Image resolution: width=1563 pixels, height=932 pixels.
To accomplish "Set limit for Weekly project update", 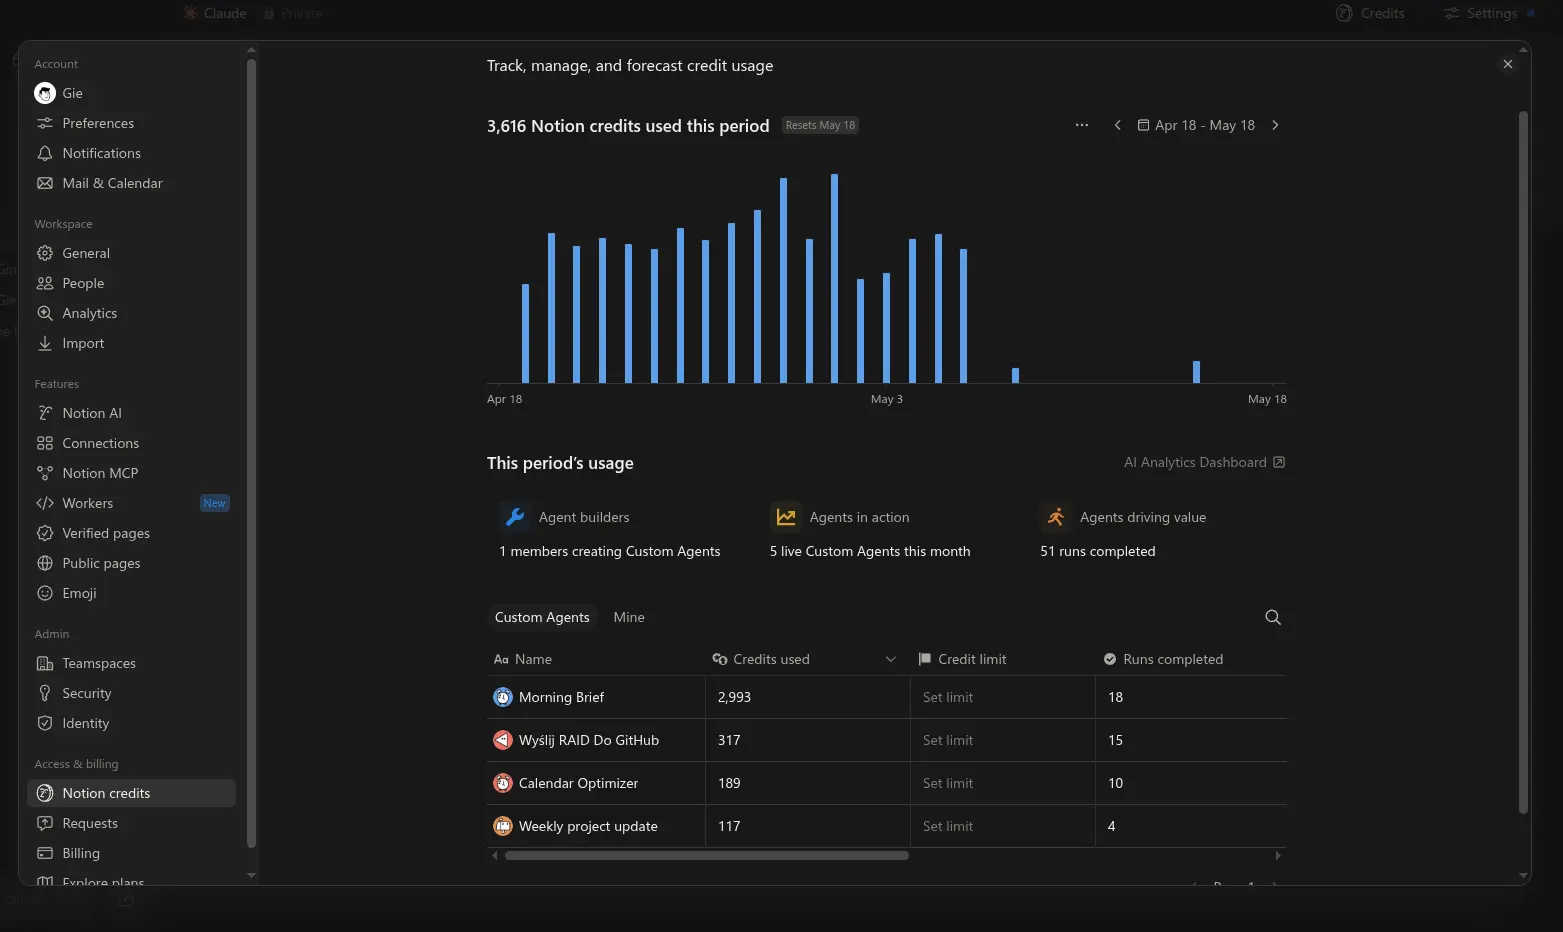I will [948, 826].
